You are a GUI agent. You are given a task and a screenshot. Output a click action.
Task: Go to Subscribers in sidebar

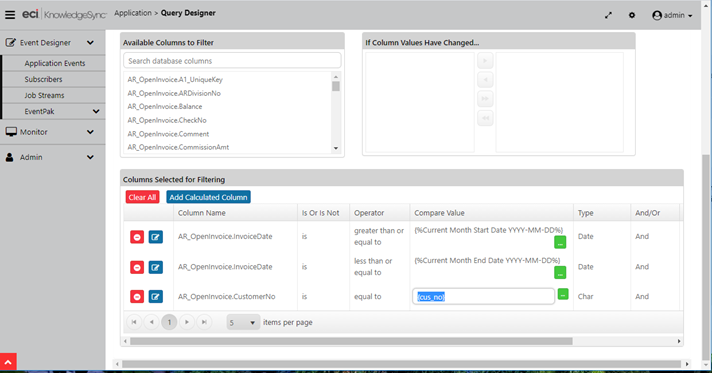[x=44, y=80]
